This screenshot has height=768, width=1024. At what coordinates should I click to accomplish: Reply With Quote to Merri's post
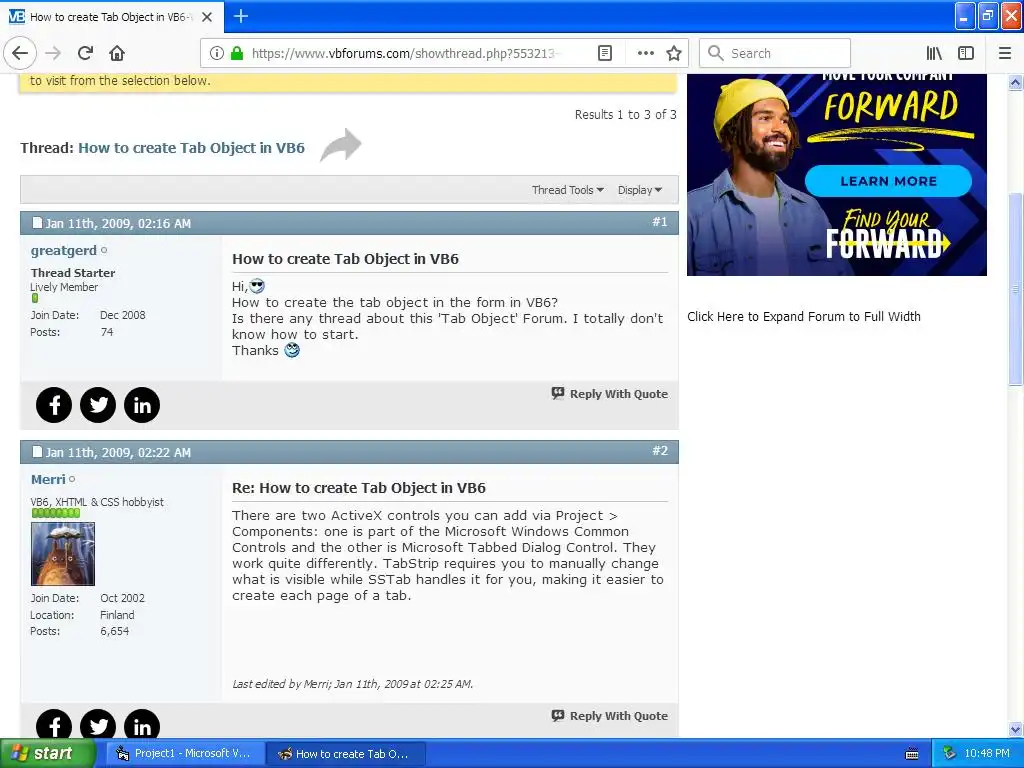coord(610,716)
